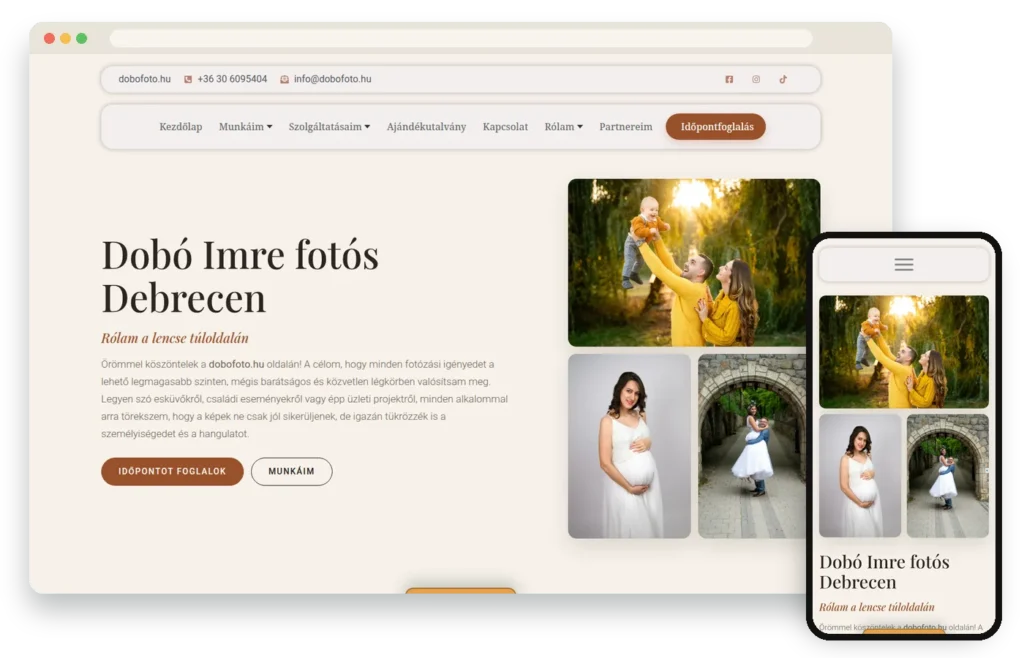Click the +36 30 6095404 phone number
This screenshot has width=1024, height=658.
(232, 79)
